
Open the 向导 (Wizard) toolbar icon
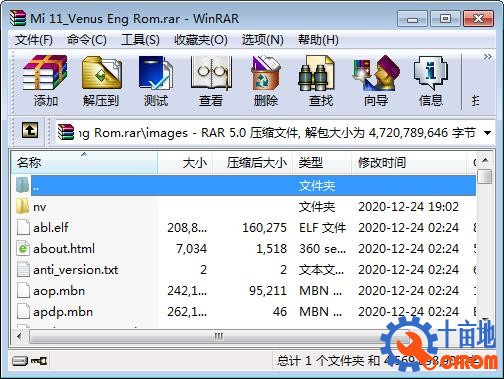tap(376, 73)
